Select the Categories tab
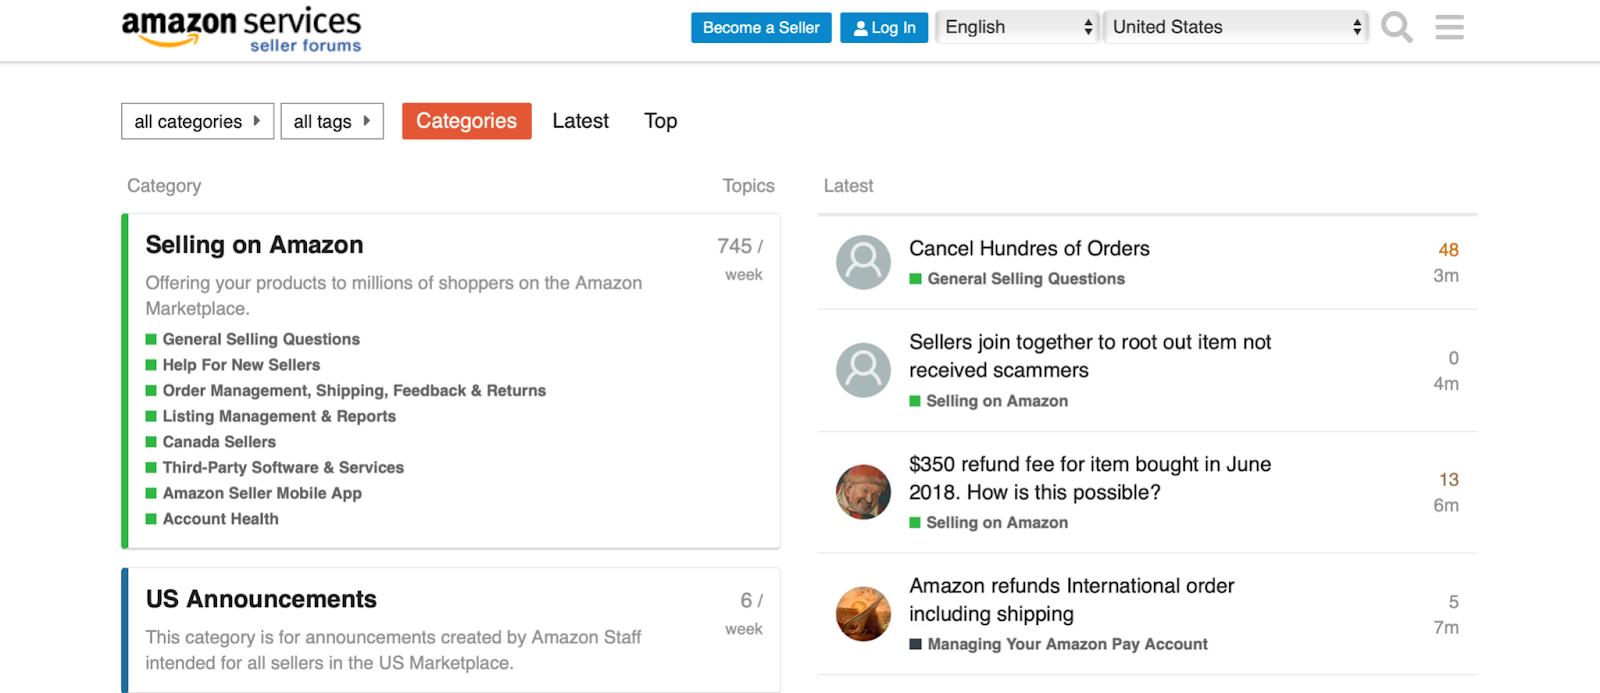The image size is (1600, 693). pos(466,121)
